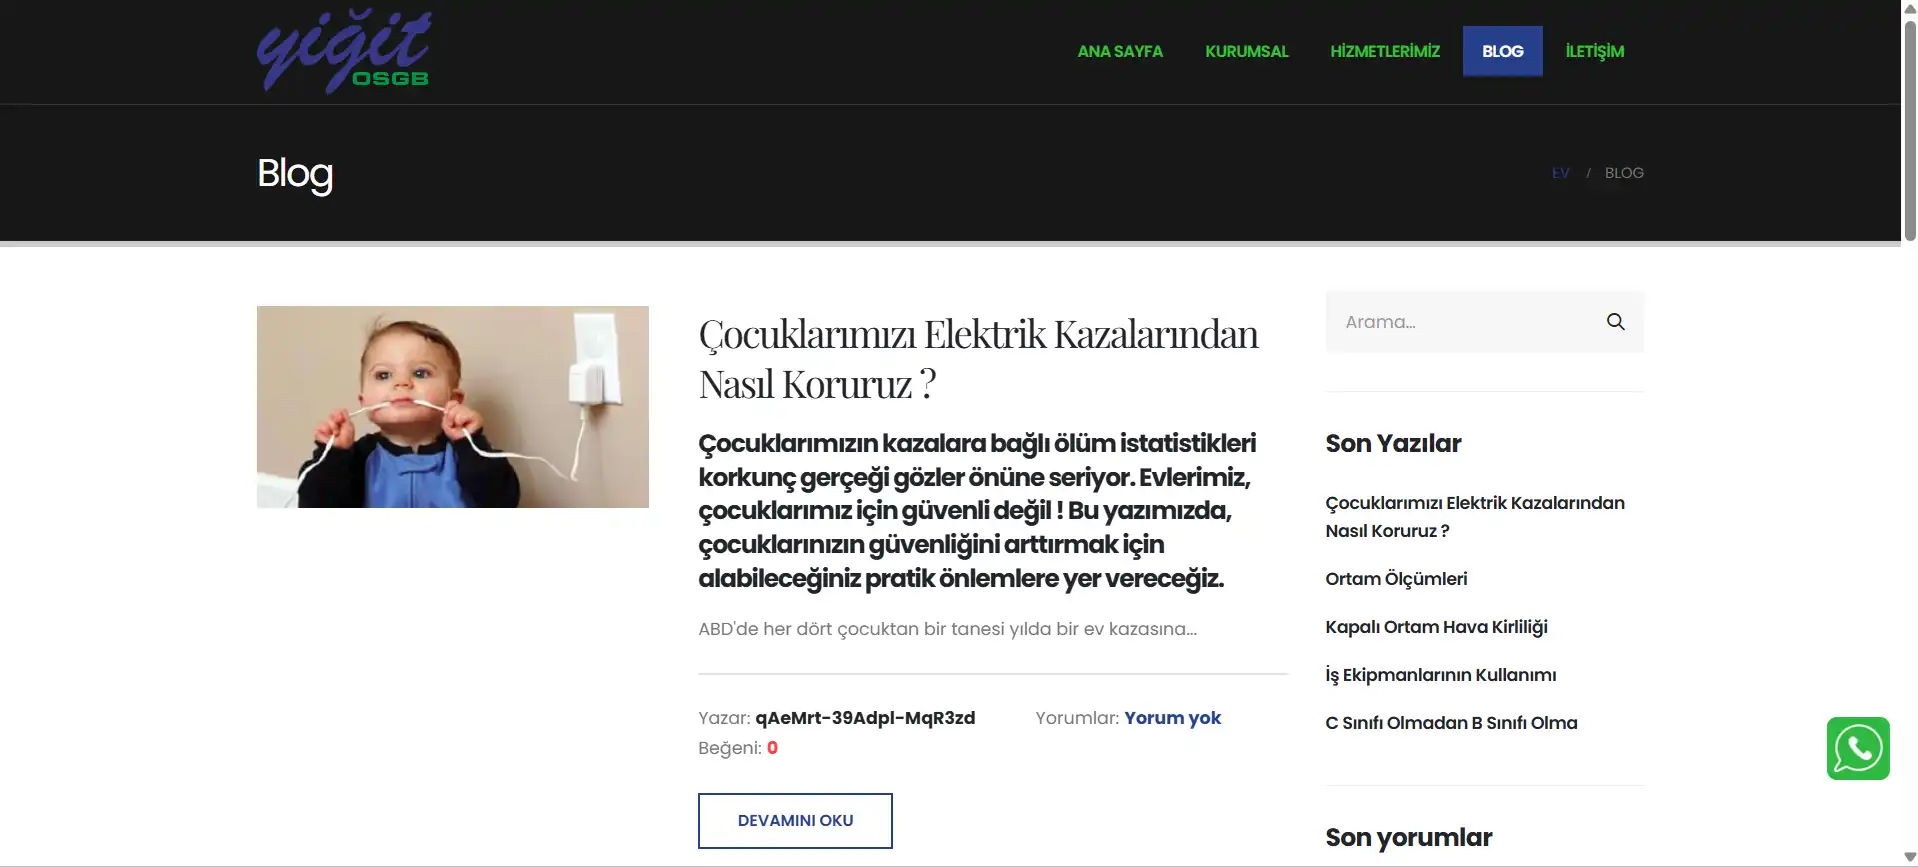Open sidebar link Çocuklarımızı Elektrik Kazalarından Nasıl Koruruz
Screen dimensions: 1918x867
tap(1474, 517)
